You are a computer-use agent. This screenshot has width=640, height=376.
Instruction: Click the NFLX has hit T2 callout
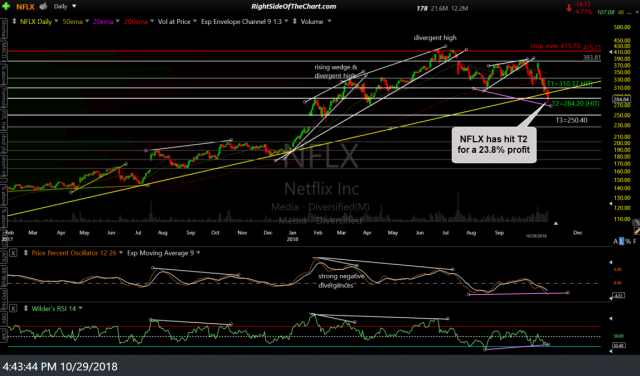493,145
